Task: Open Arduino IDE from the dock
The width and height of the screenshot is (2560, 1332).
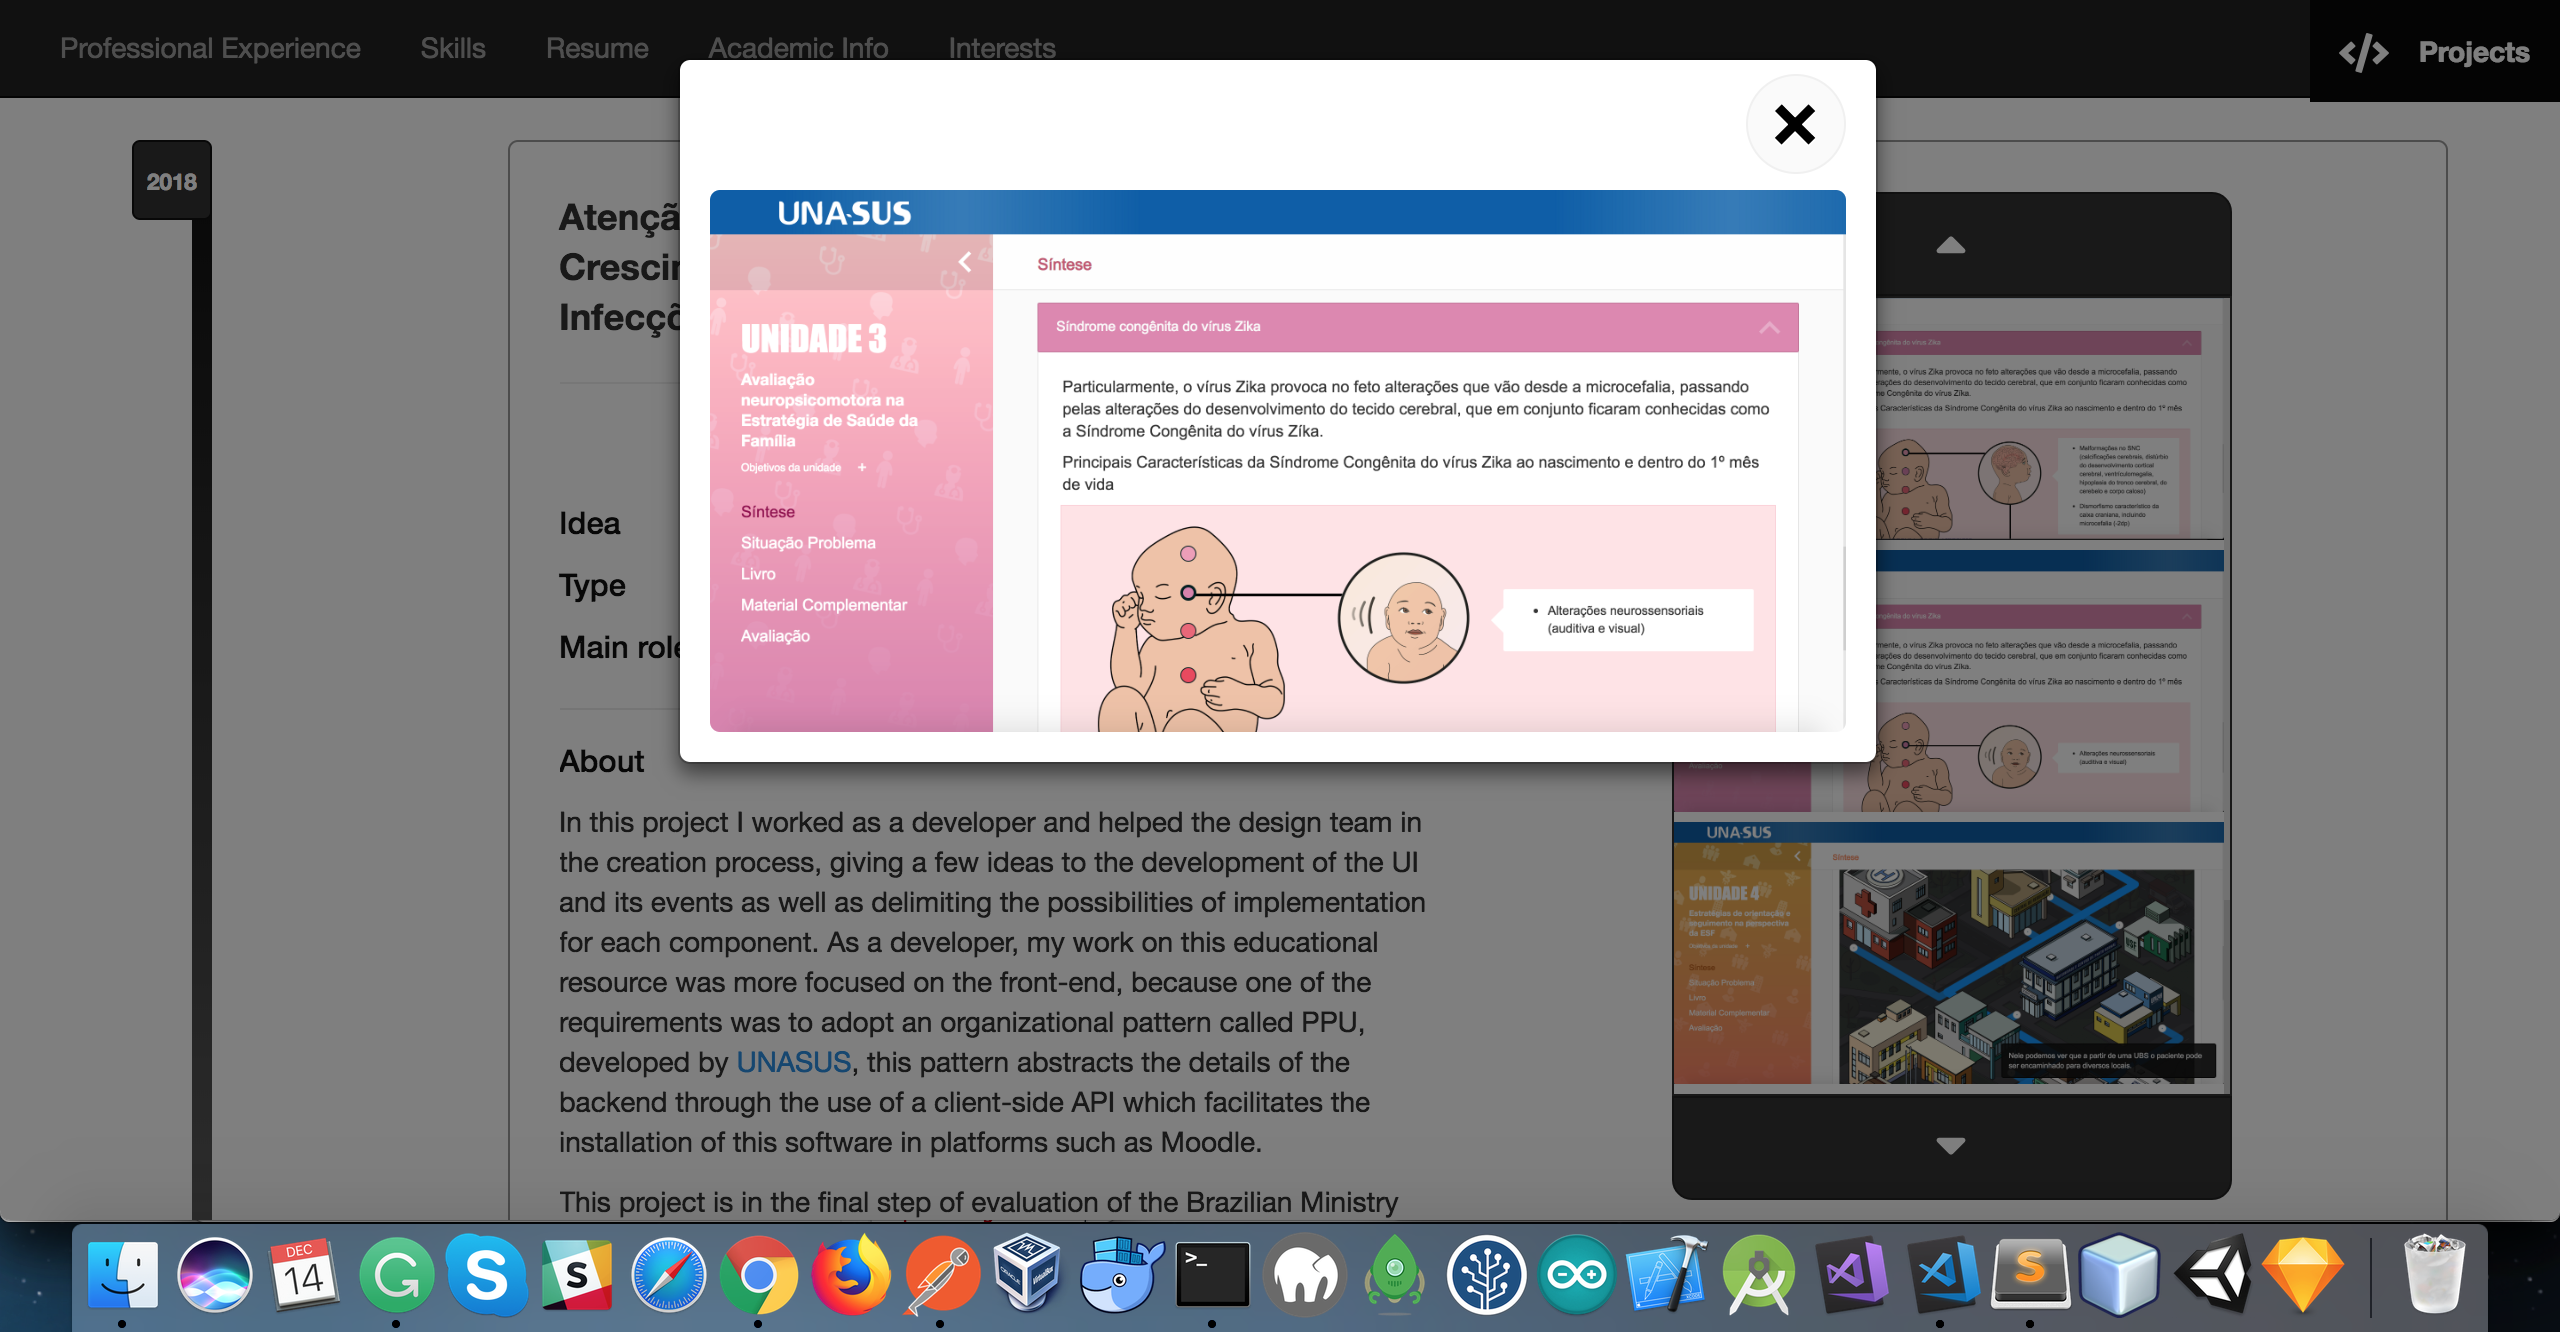Action: coord(1576,1275)
